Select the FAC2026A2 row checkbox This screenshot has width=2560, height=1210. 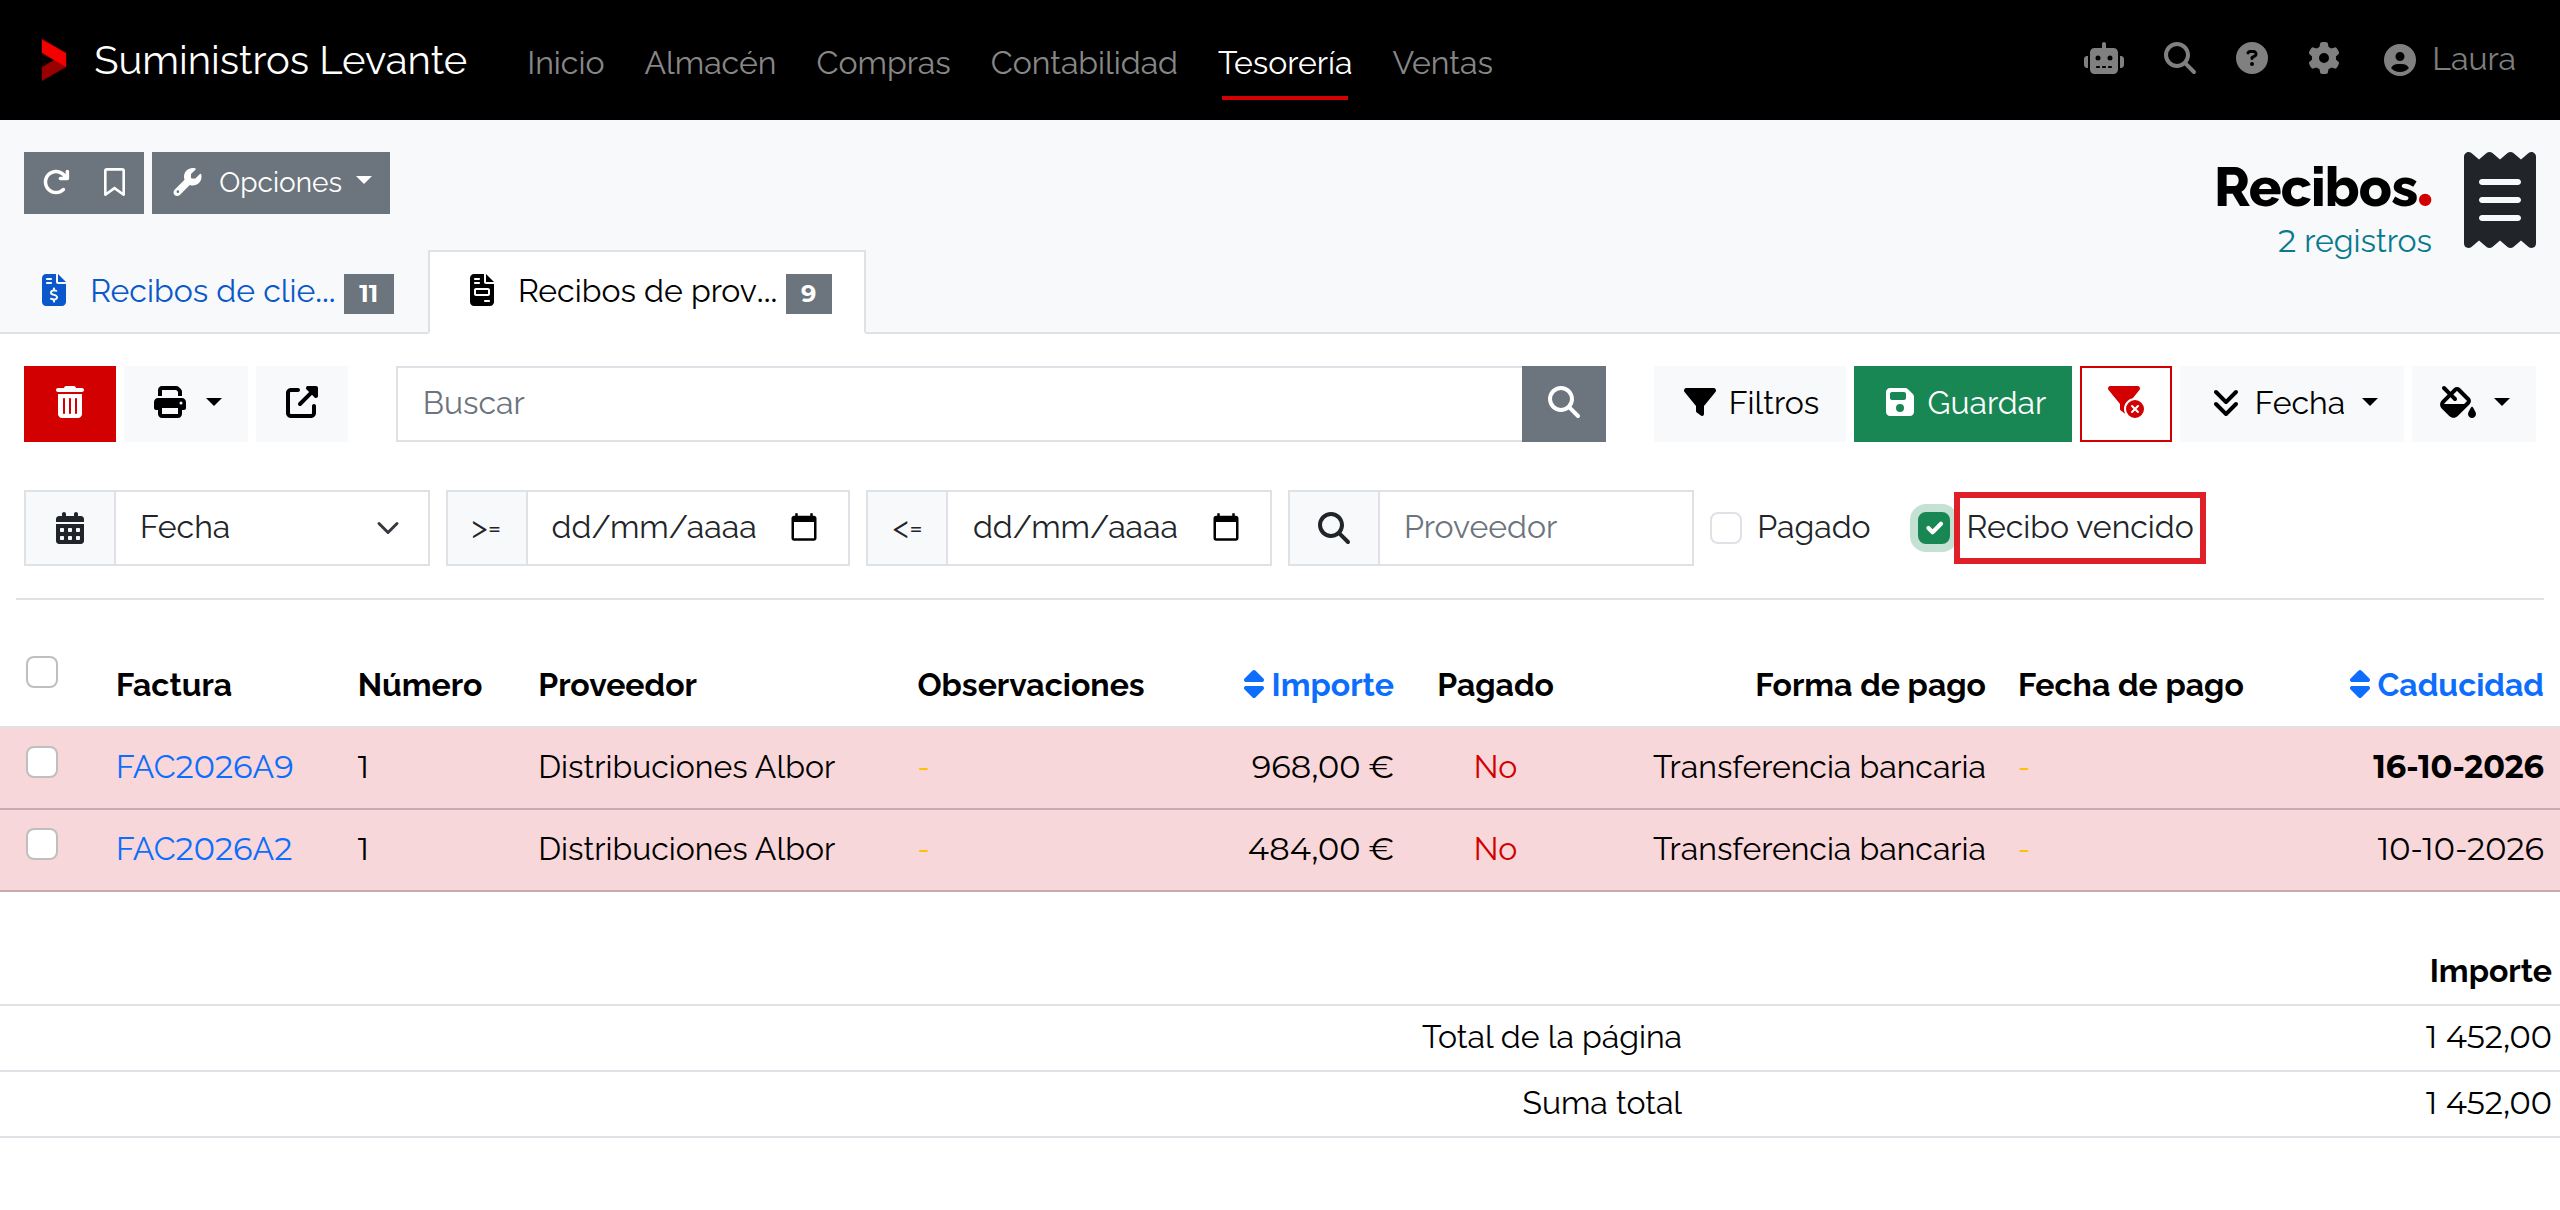[x=42, y=844]
